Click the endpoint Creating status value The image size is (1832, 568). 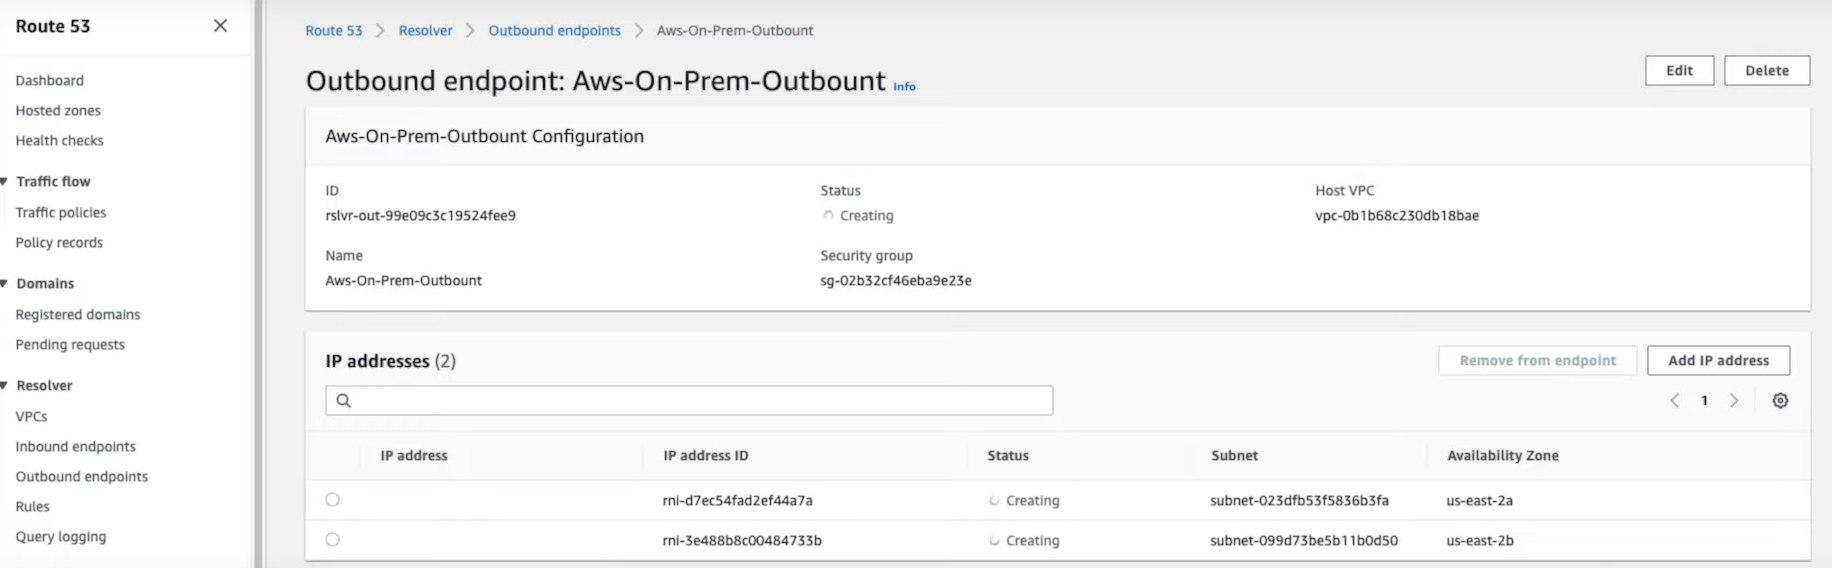pos(858,216)
